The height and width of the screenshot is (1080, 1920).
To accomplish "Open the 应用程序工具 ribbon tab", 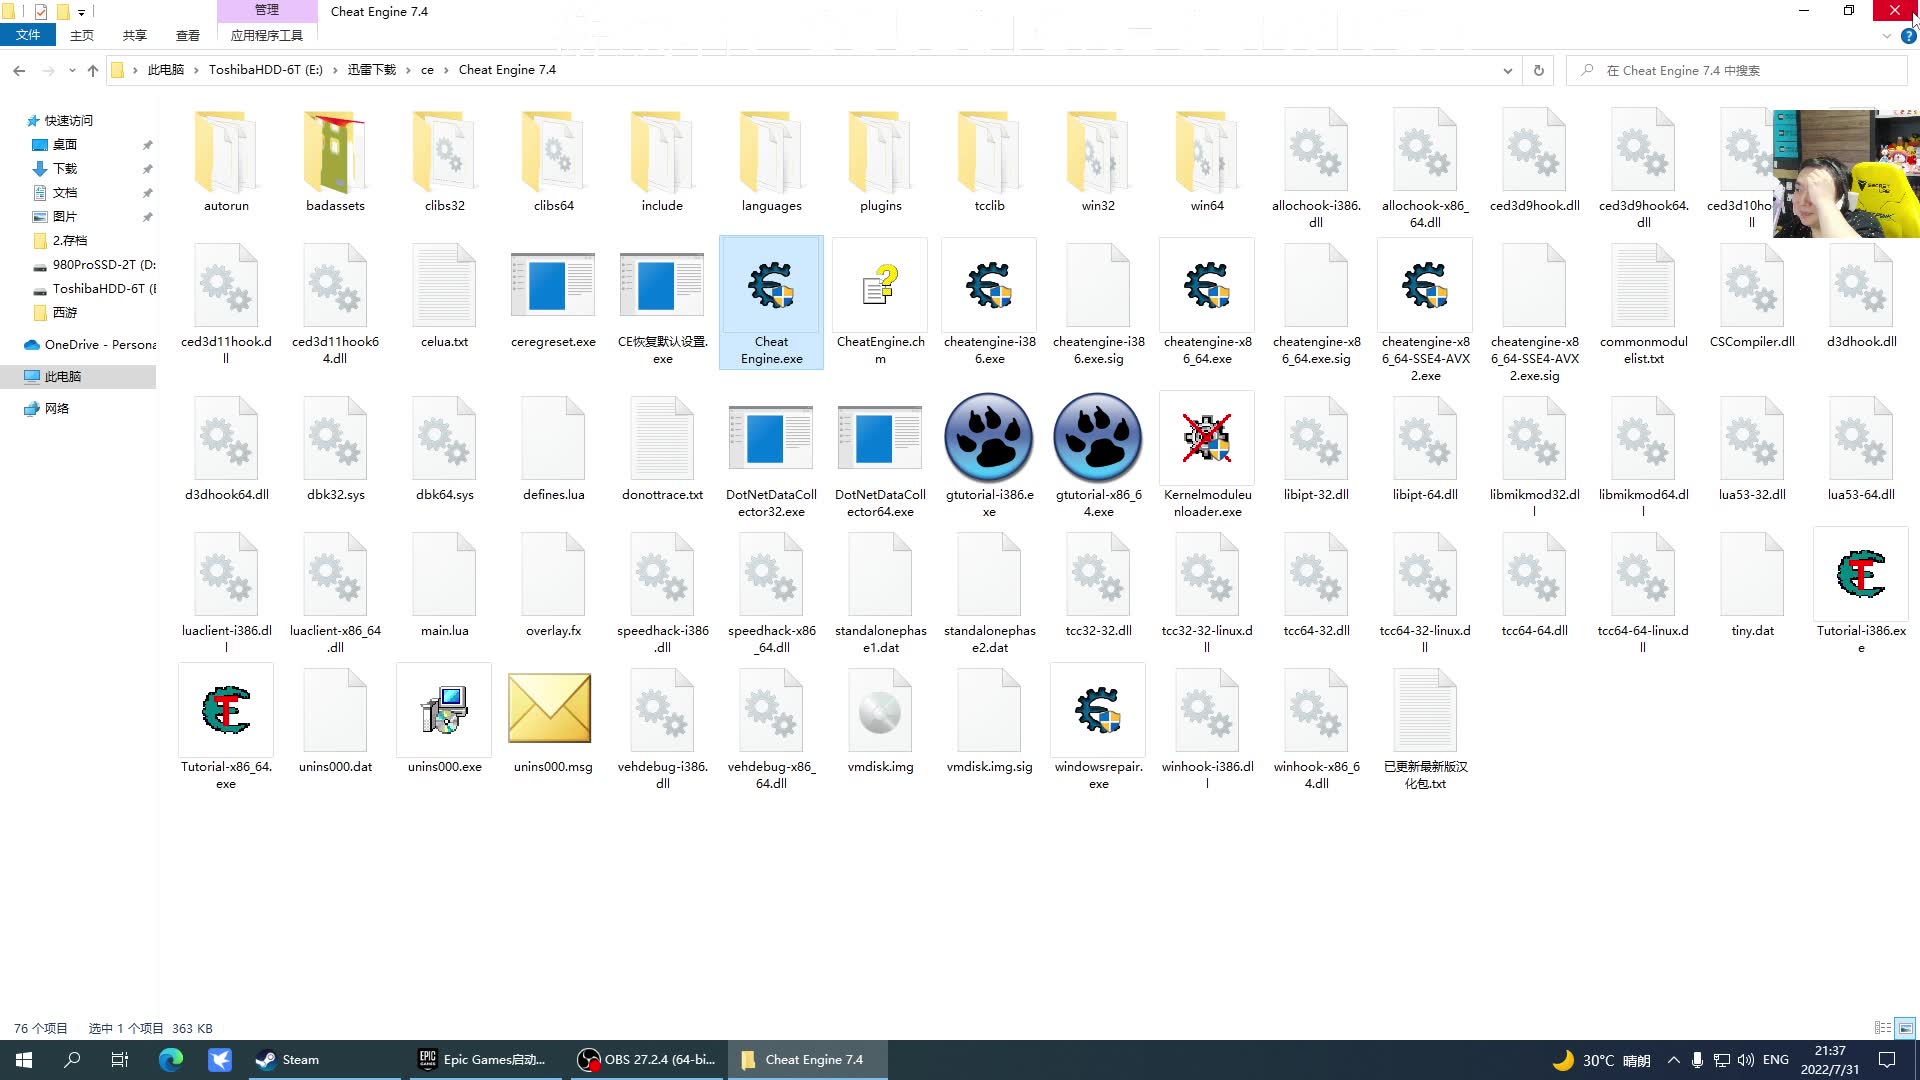I will pos(267,35).
